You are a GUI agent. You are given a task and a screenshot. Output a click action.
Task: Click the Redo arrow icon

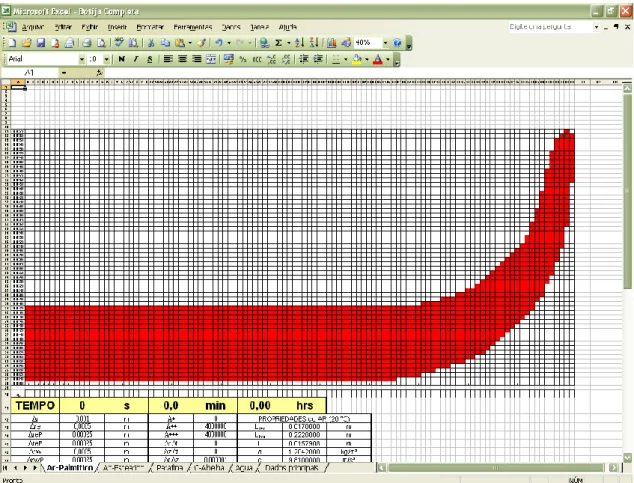pos(240,43)
